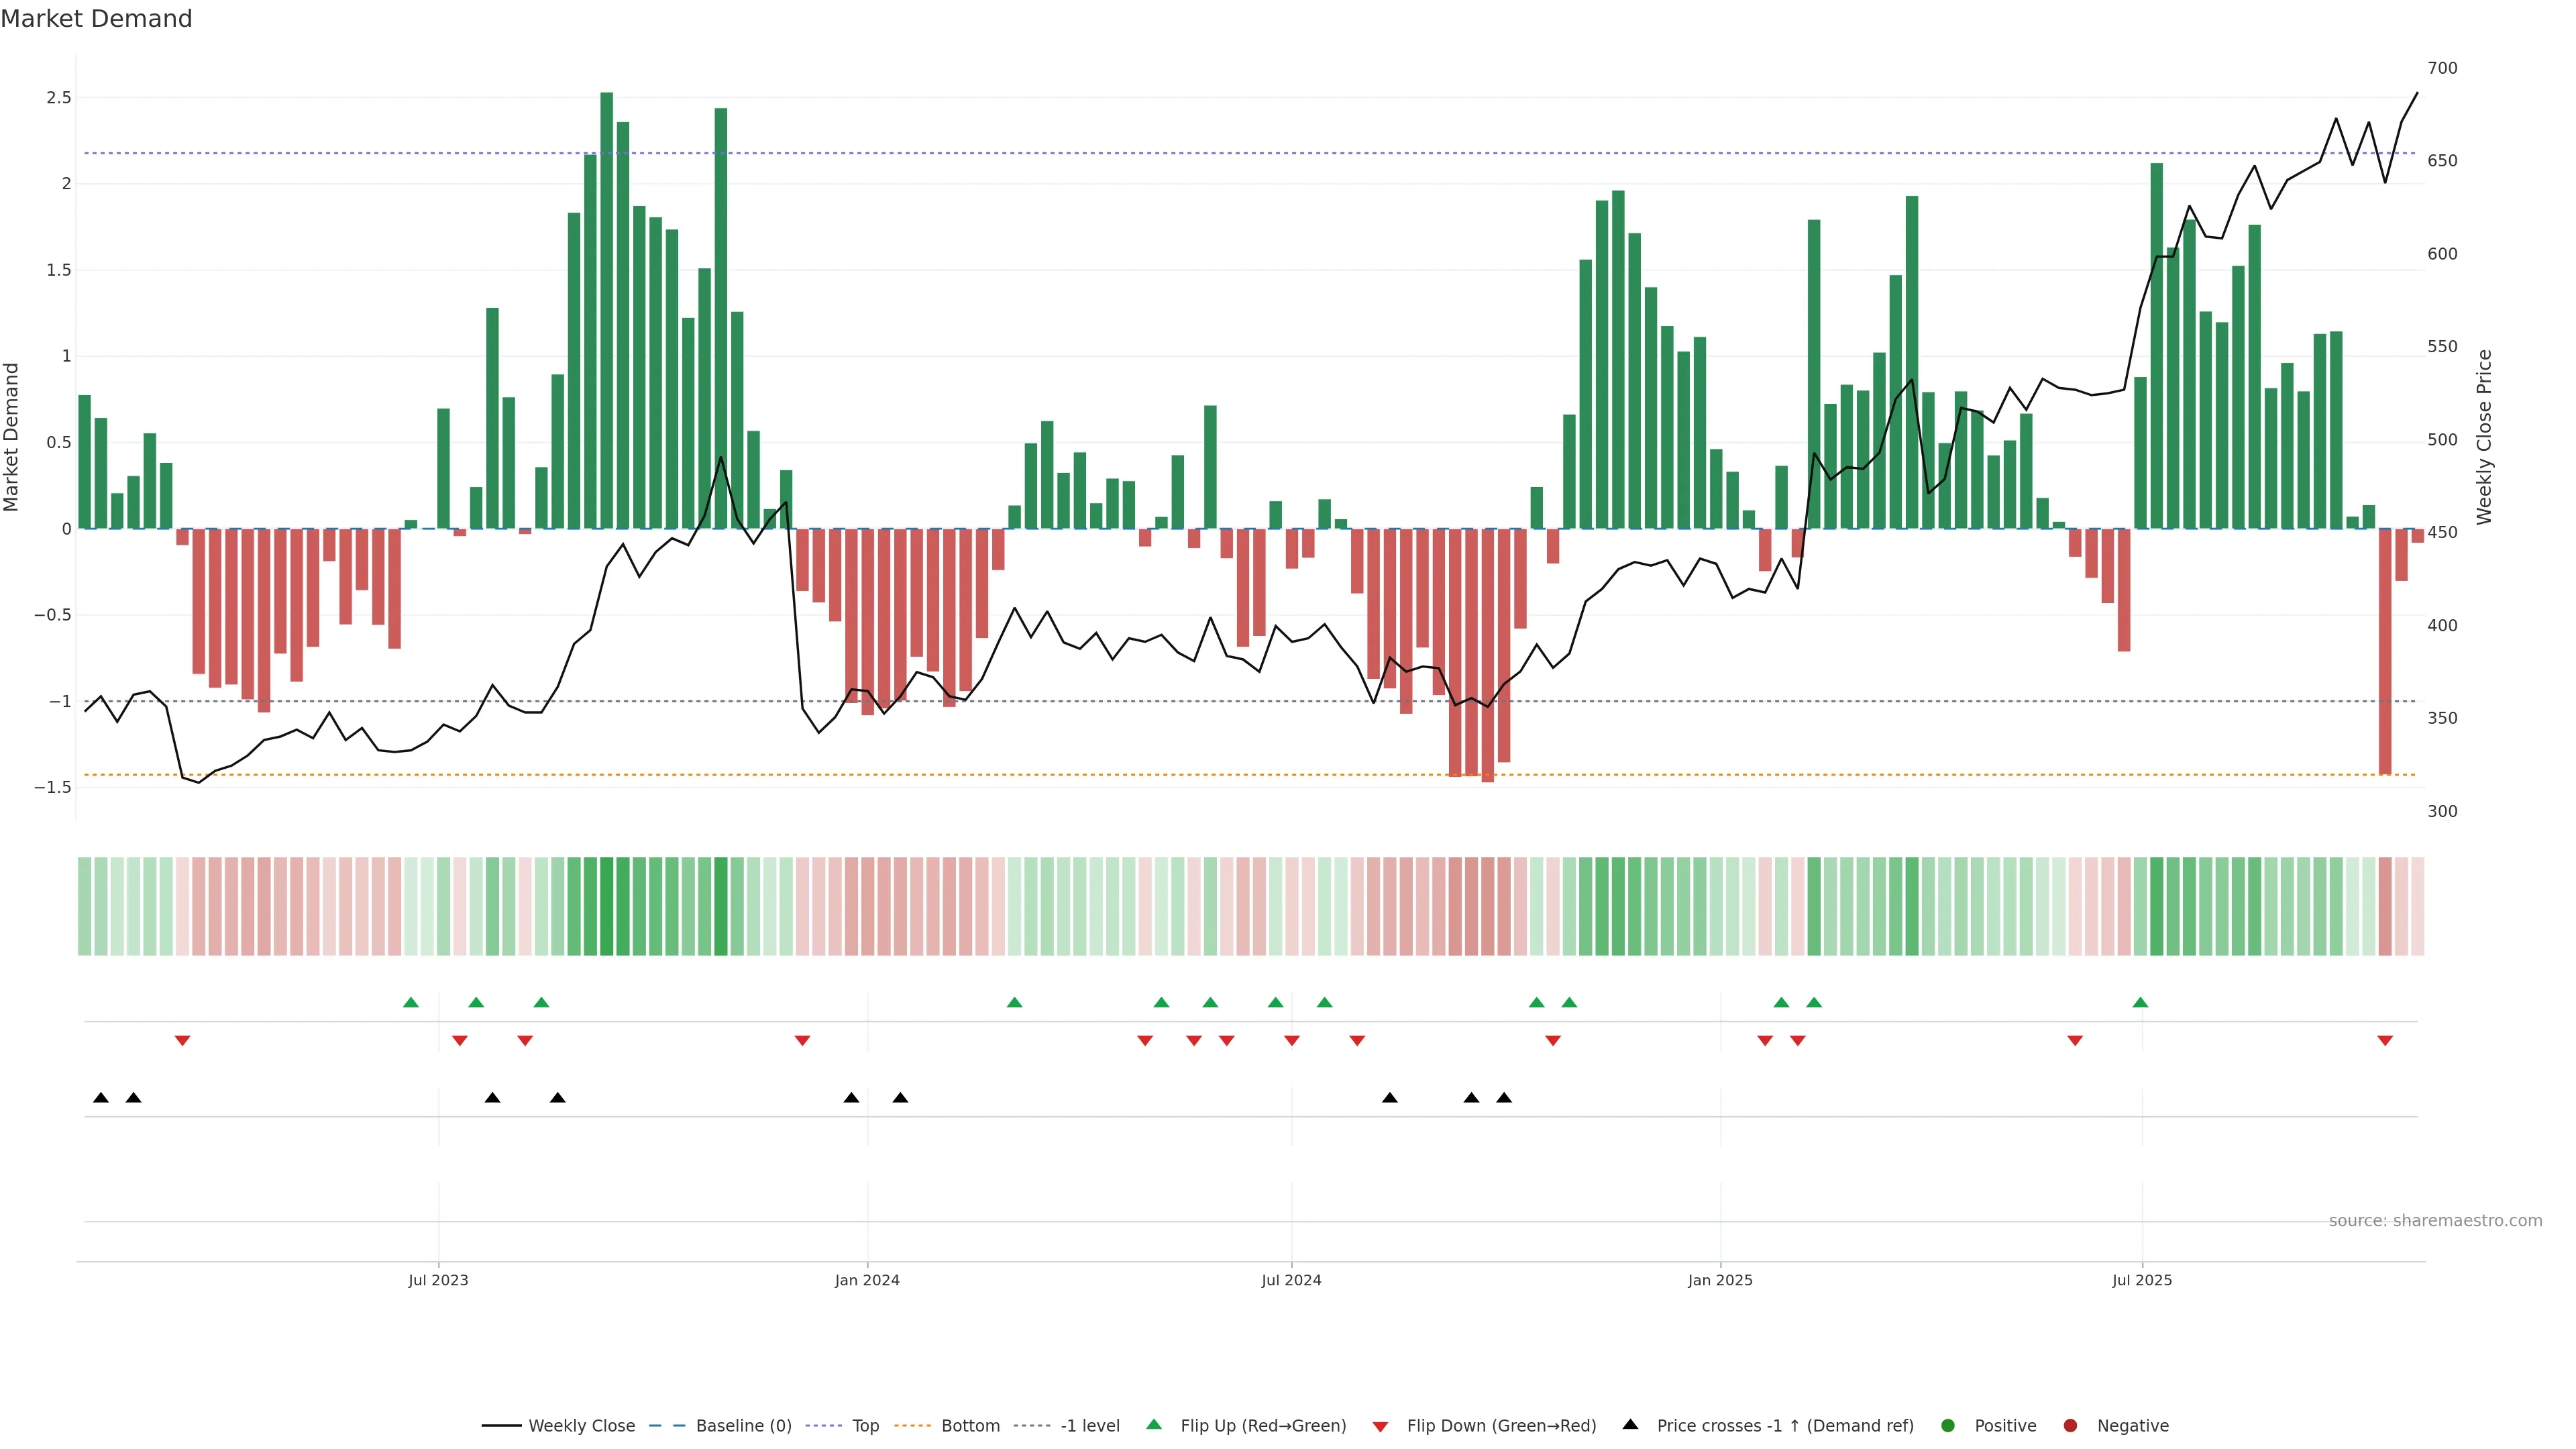Viewport: 2576px width, 1449px height.
Task: Click the Weekly Close Price axis title
Action: (2484, 437)
